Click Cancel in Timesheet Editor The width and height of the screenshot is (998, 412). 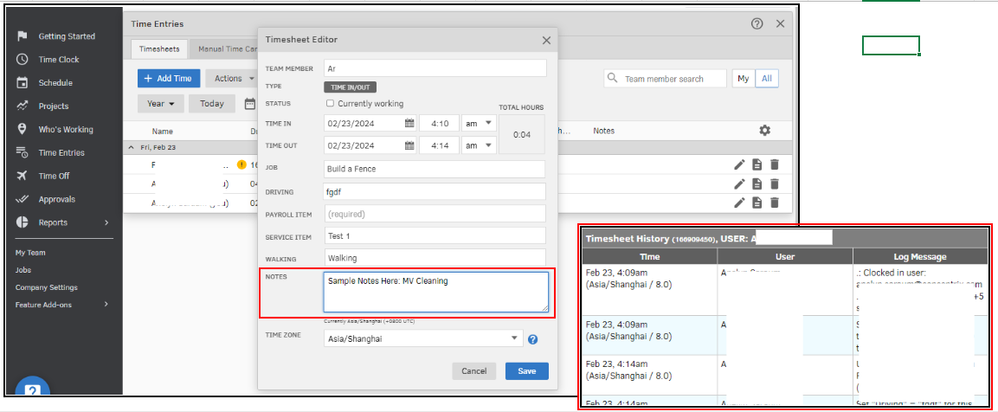474,371
